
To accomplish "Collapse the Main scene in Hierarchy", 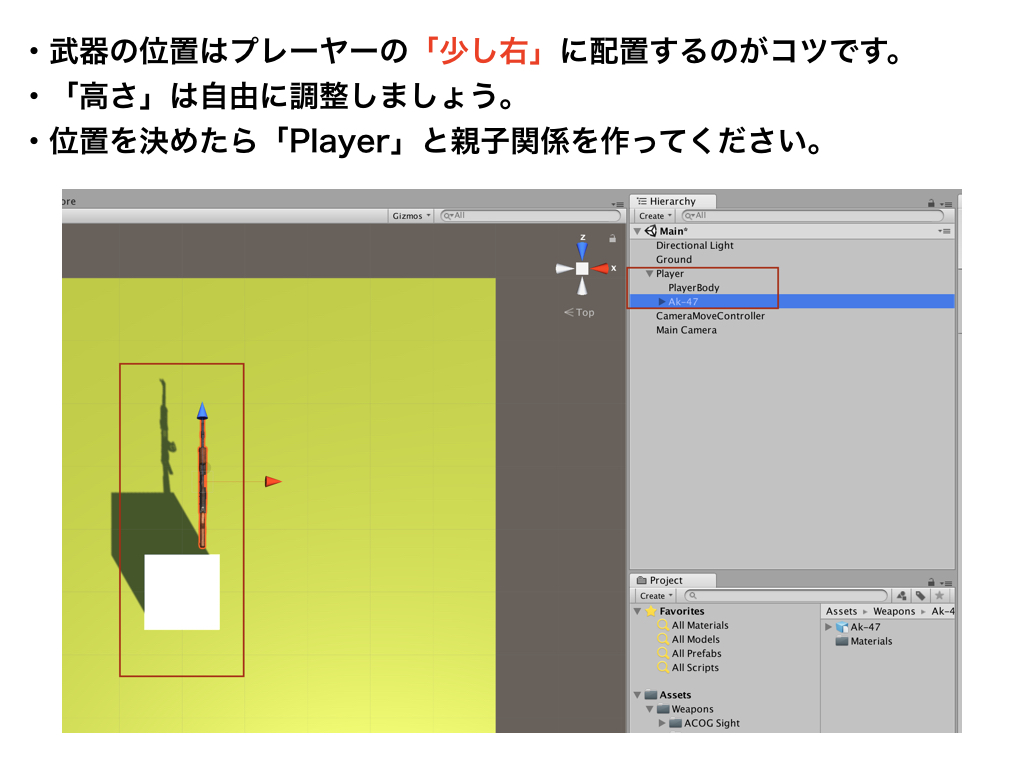I will pyautogui.click(x=637, y=231).
